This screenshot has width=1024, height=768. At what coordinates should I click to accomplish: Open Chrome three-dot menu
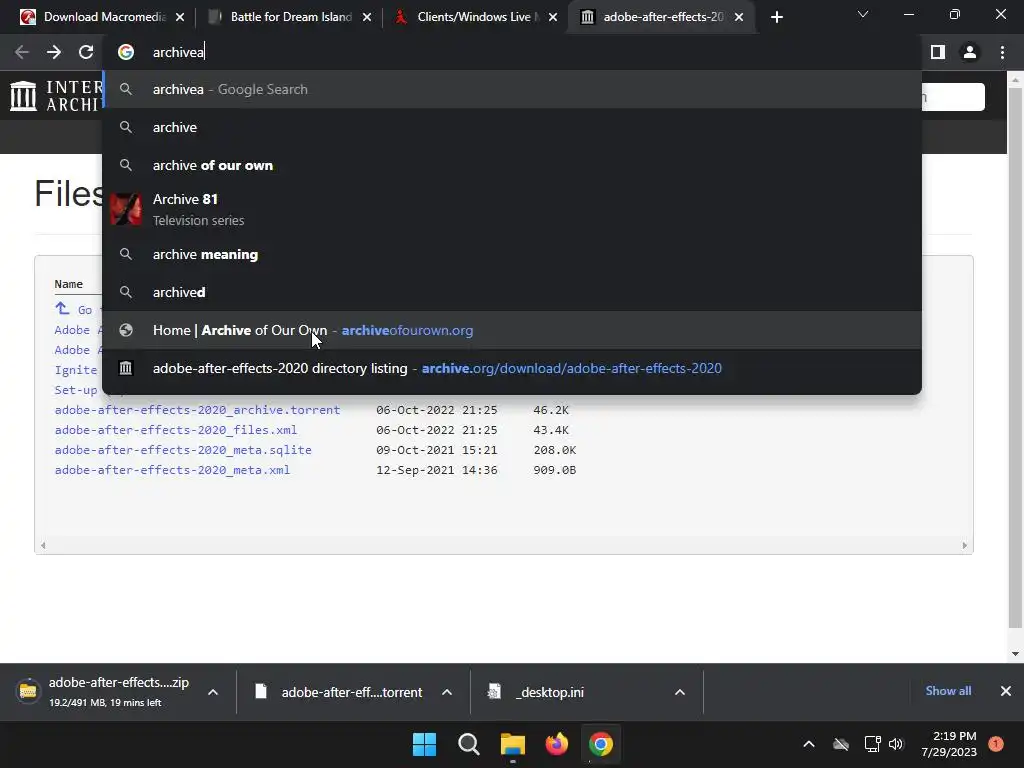coord(1002,52)
